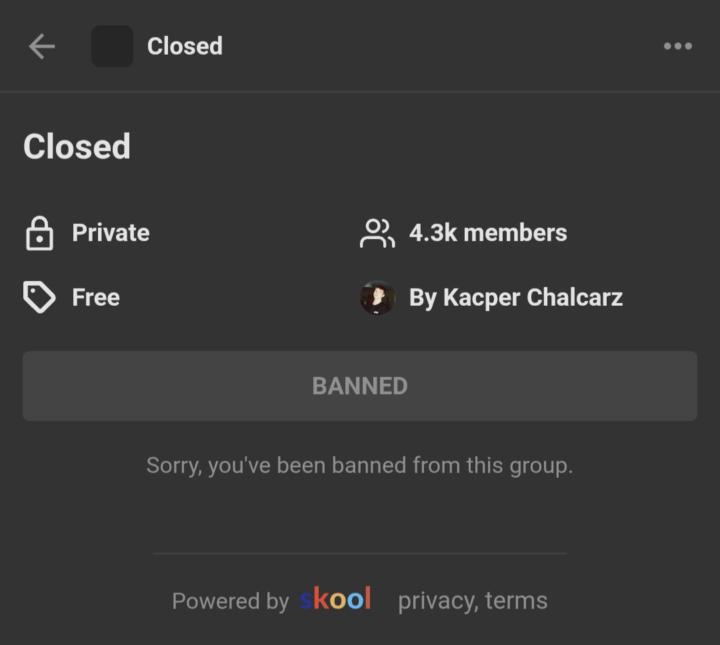Click the group avatar square in header

(112, 46)
